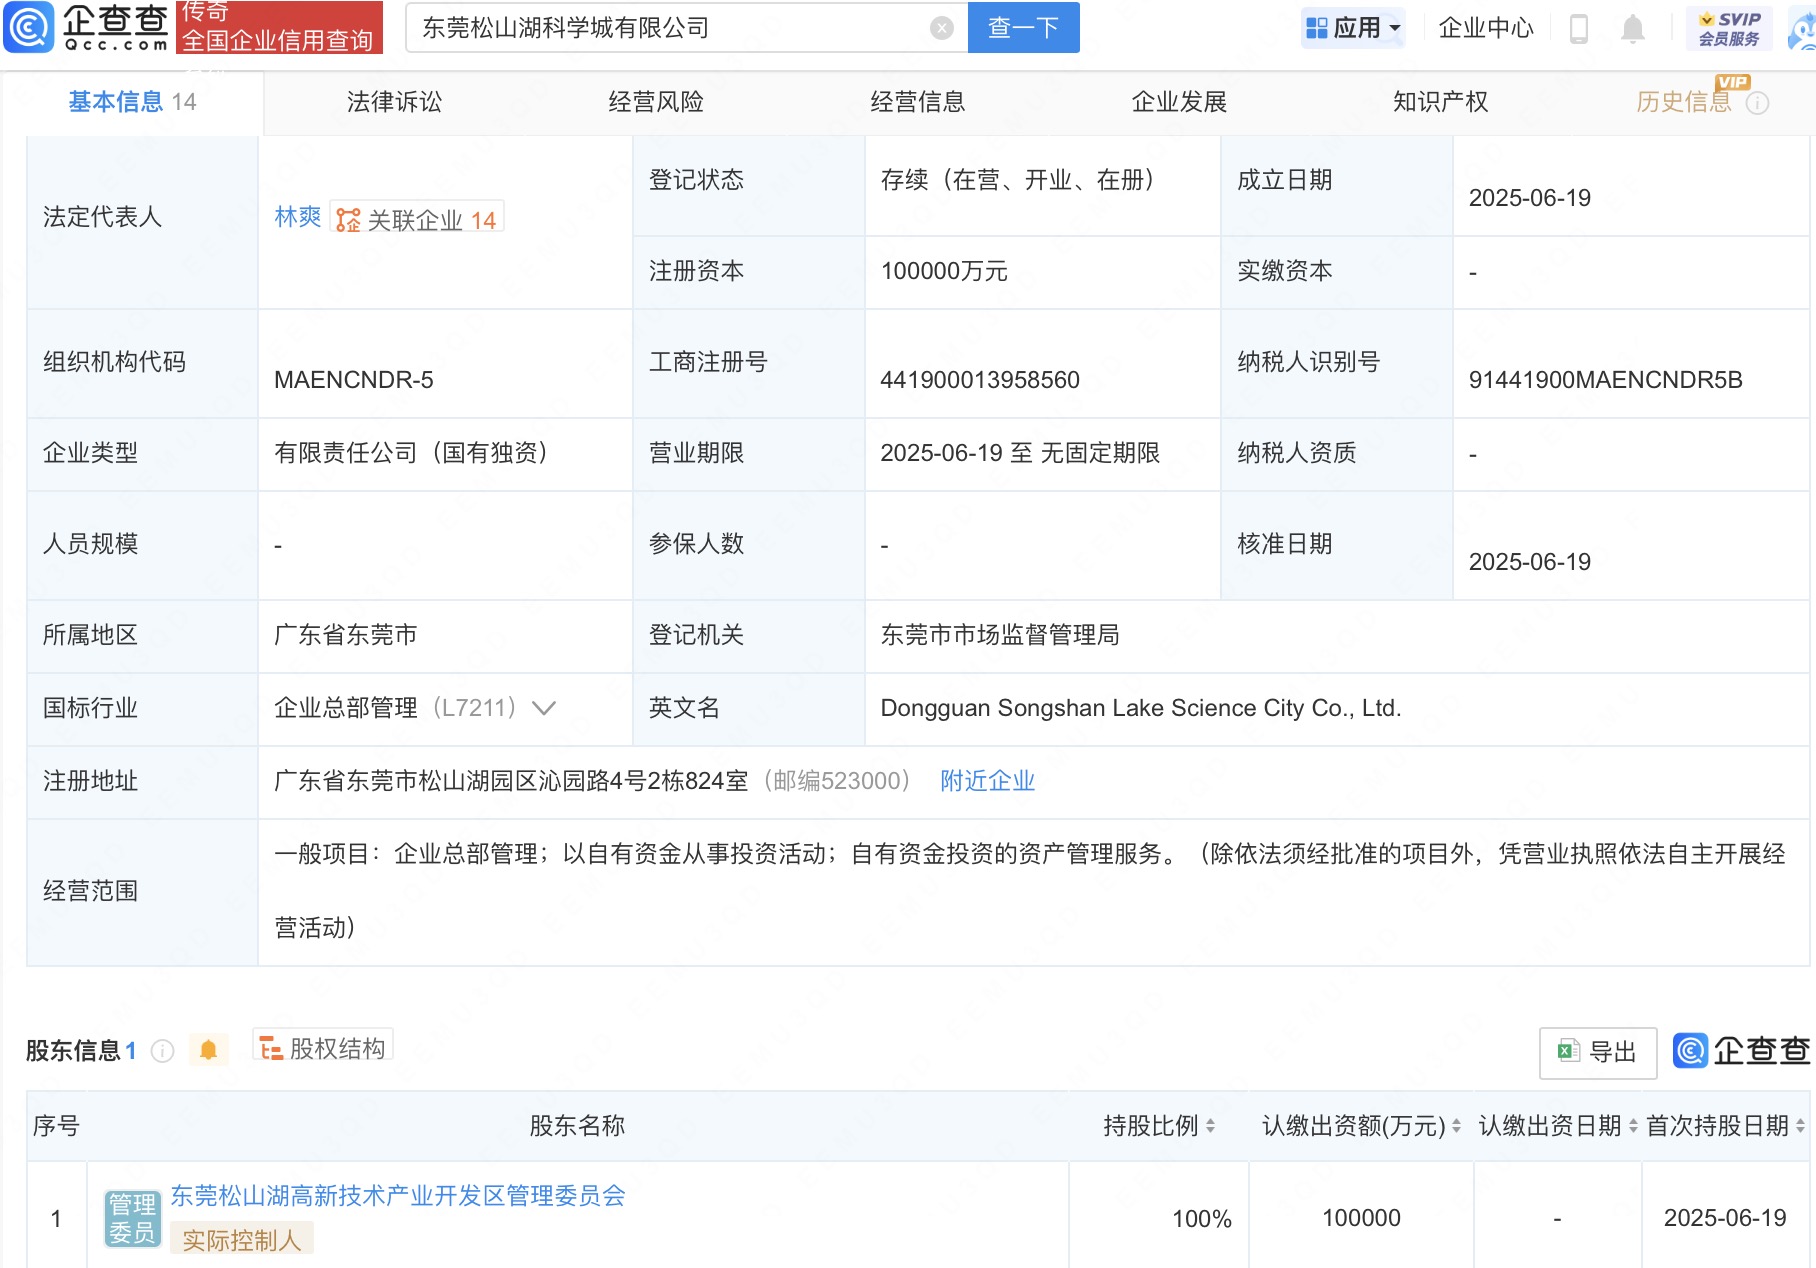
Task: Switch to 知识产权 tab
Action: pos(1440,102)
